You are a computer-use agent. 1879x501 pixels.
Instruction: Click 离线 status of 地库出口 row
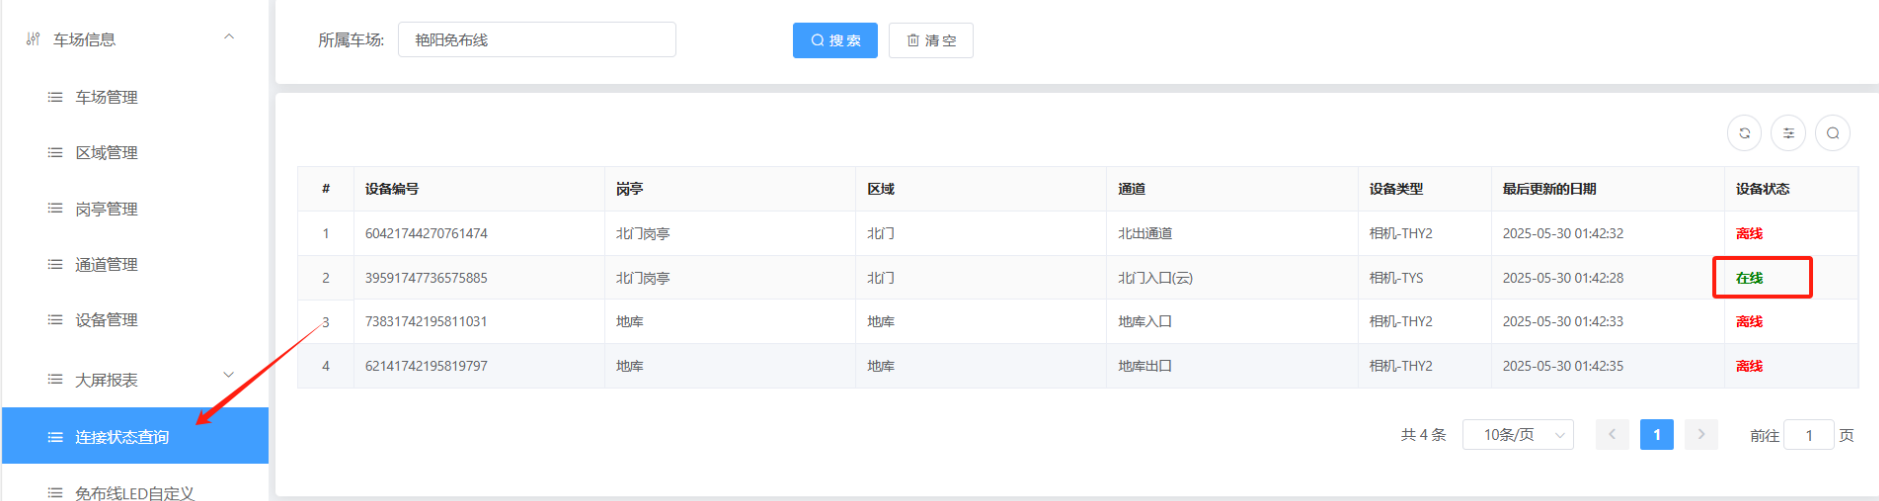[1749, 366]
